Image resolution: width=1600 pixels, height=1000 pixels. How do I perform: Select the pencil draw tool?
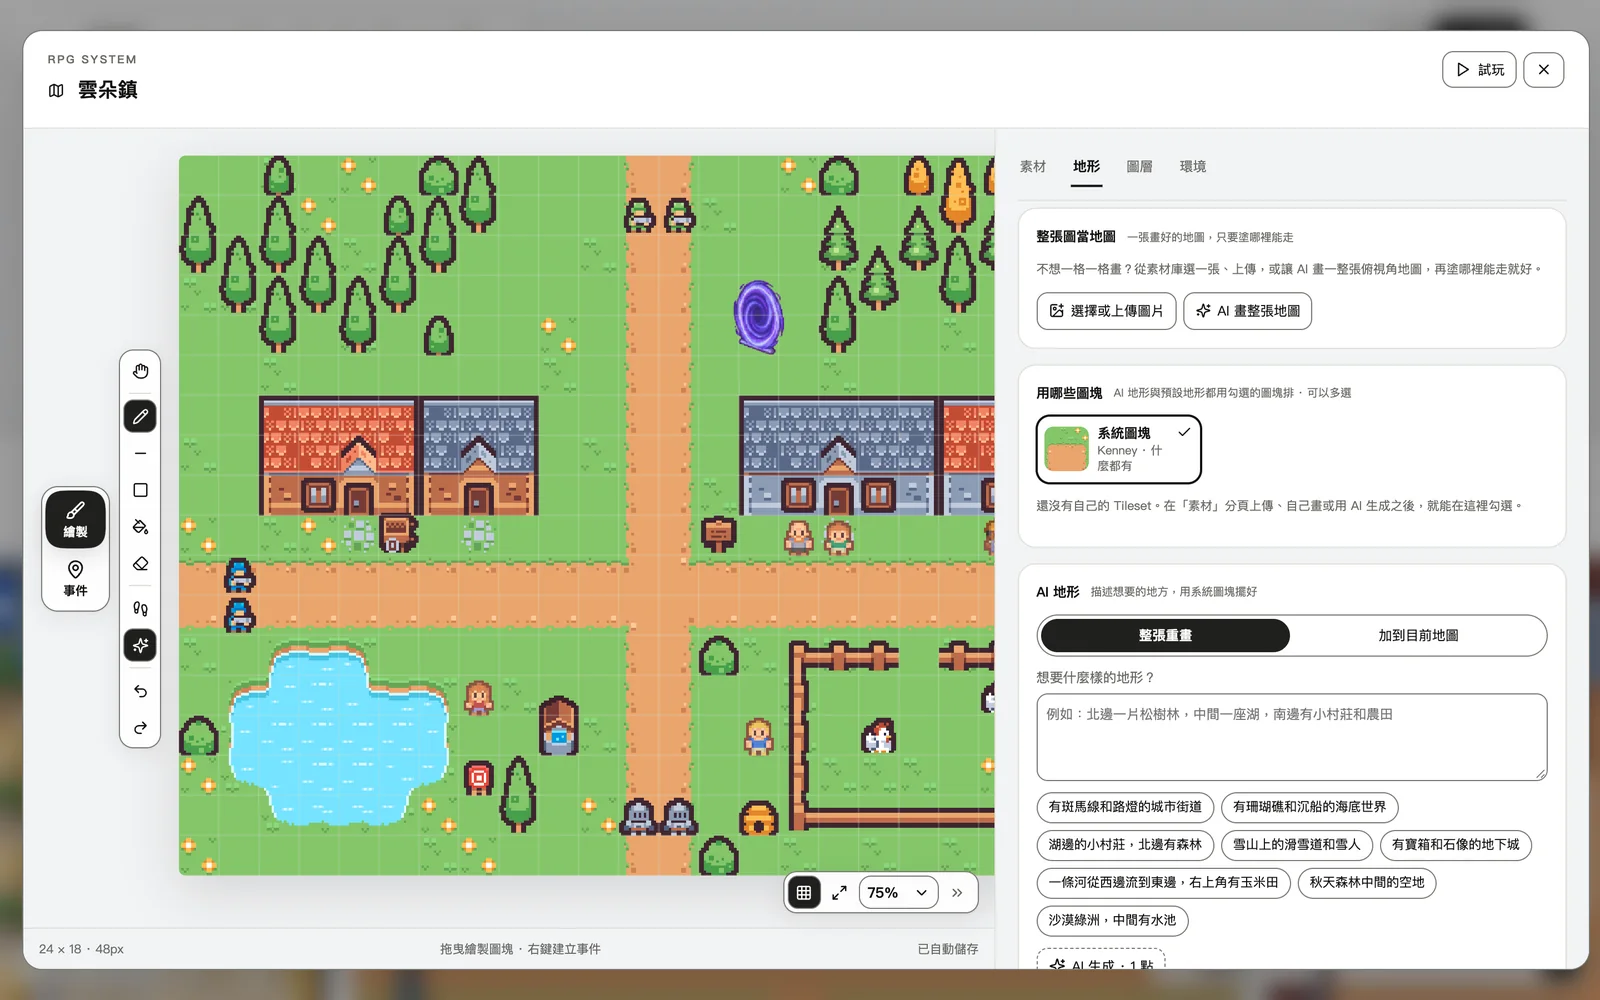click(x=140, y=416)
